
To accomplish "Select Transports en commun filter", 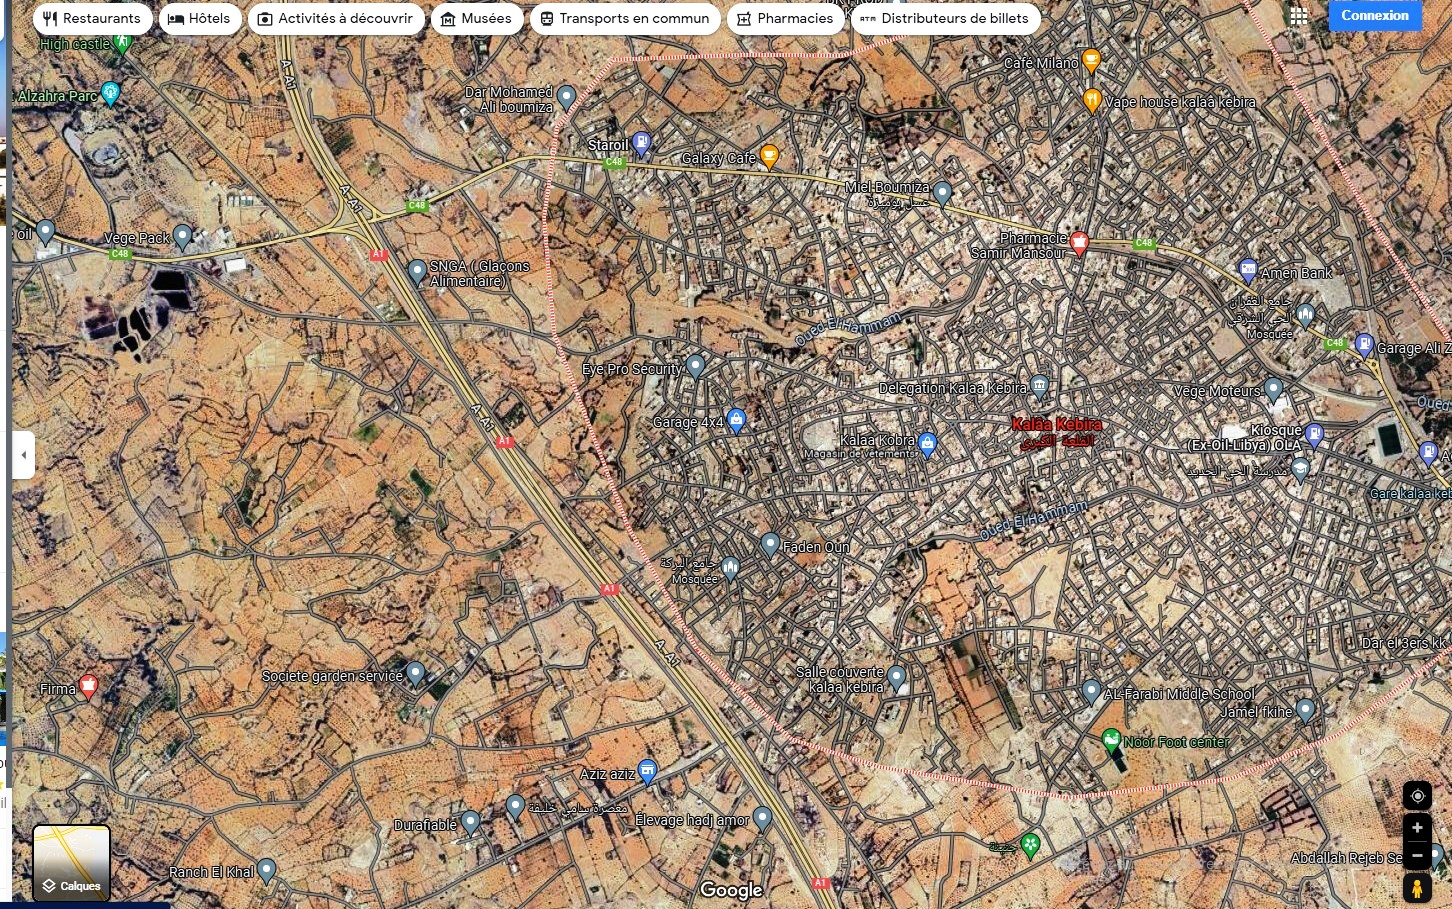I will pos(624,19).
